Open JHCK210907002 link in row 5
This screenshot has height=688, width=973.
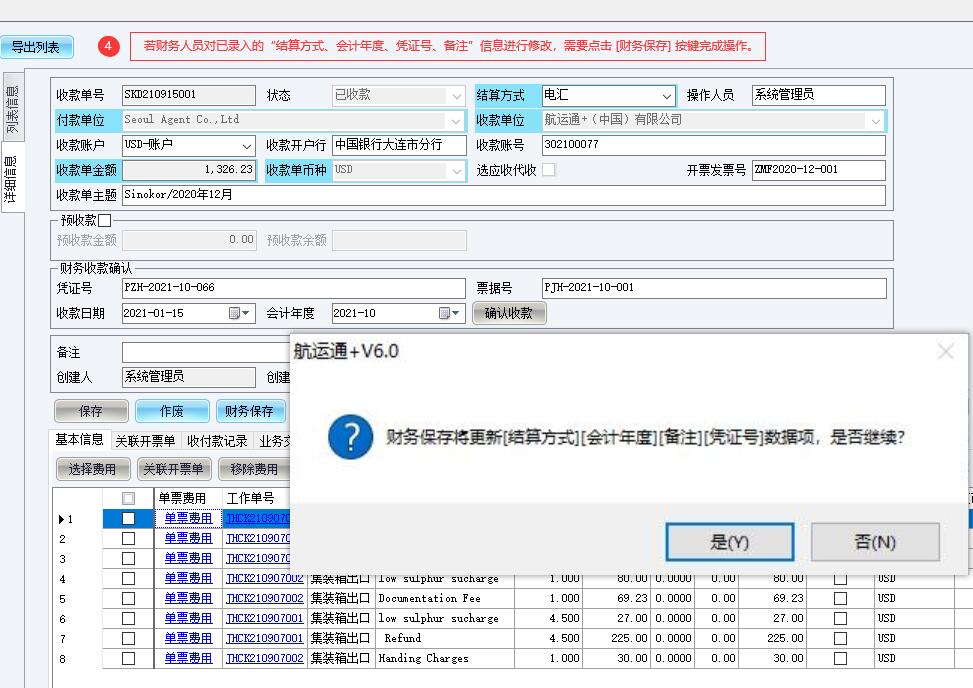tap(264, 598)
